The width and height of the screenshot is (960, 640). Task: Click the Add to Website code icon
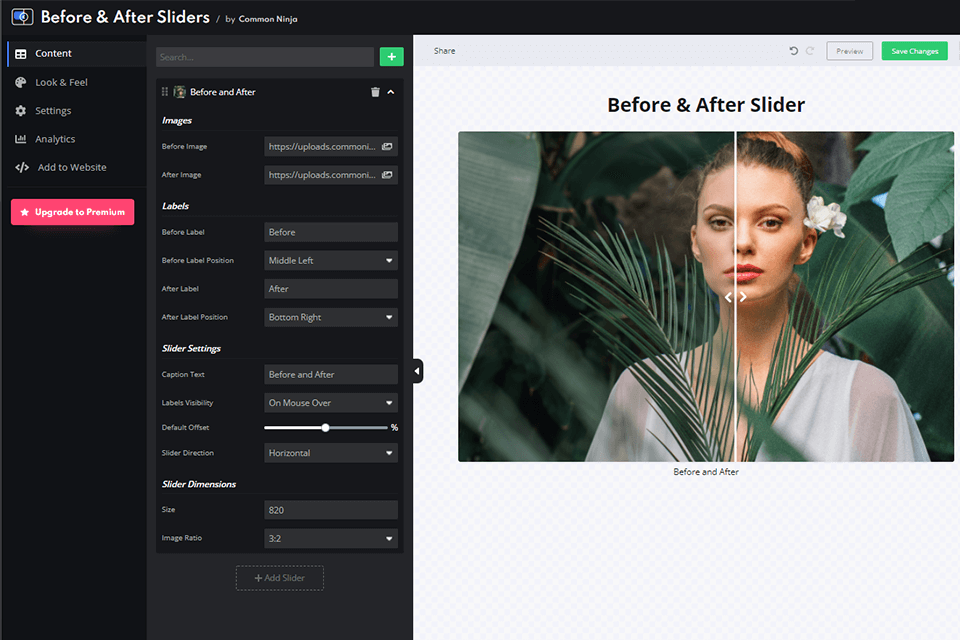pos(22,167)
